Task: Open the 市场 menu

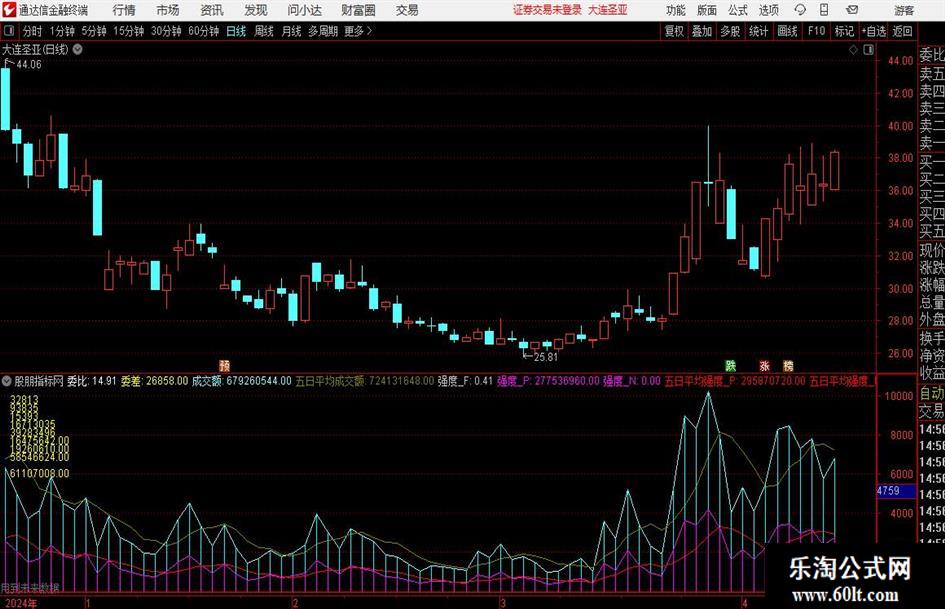Action: [x=168, y=10]
